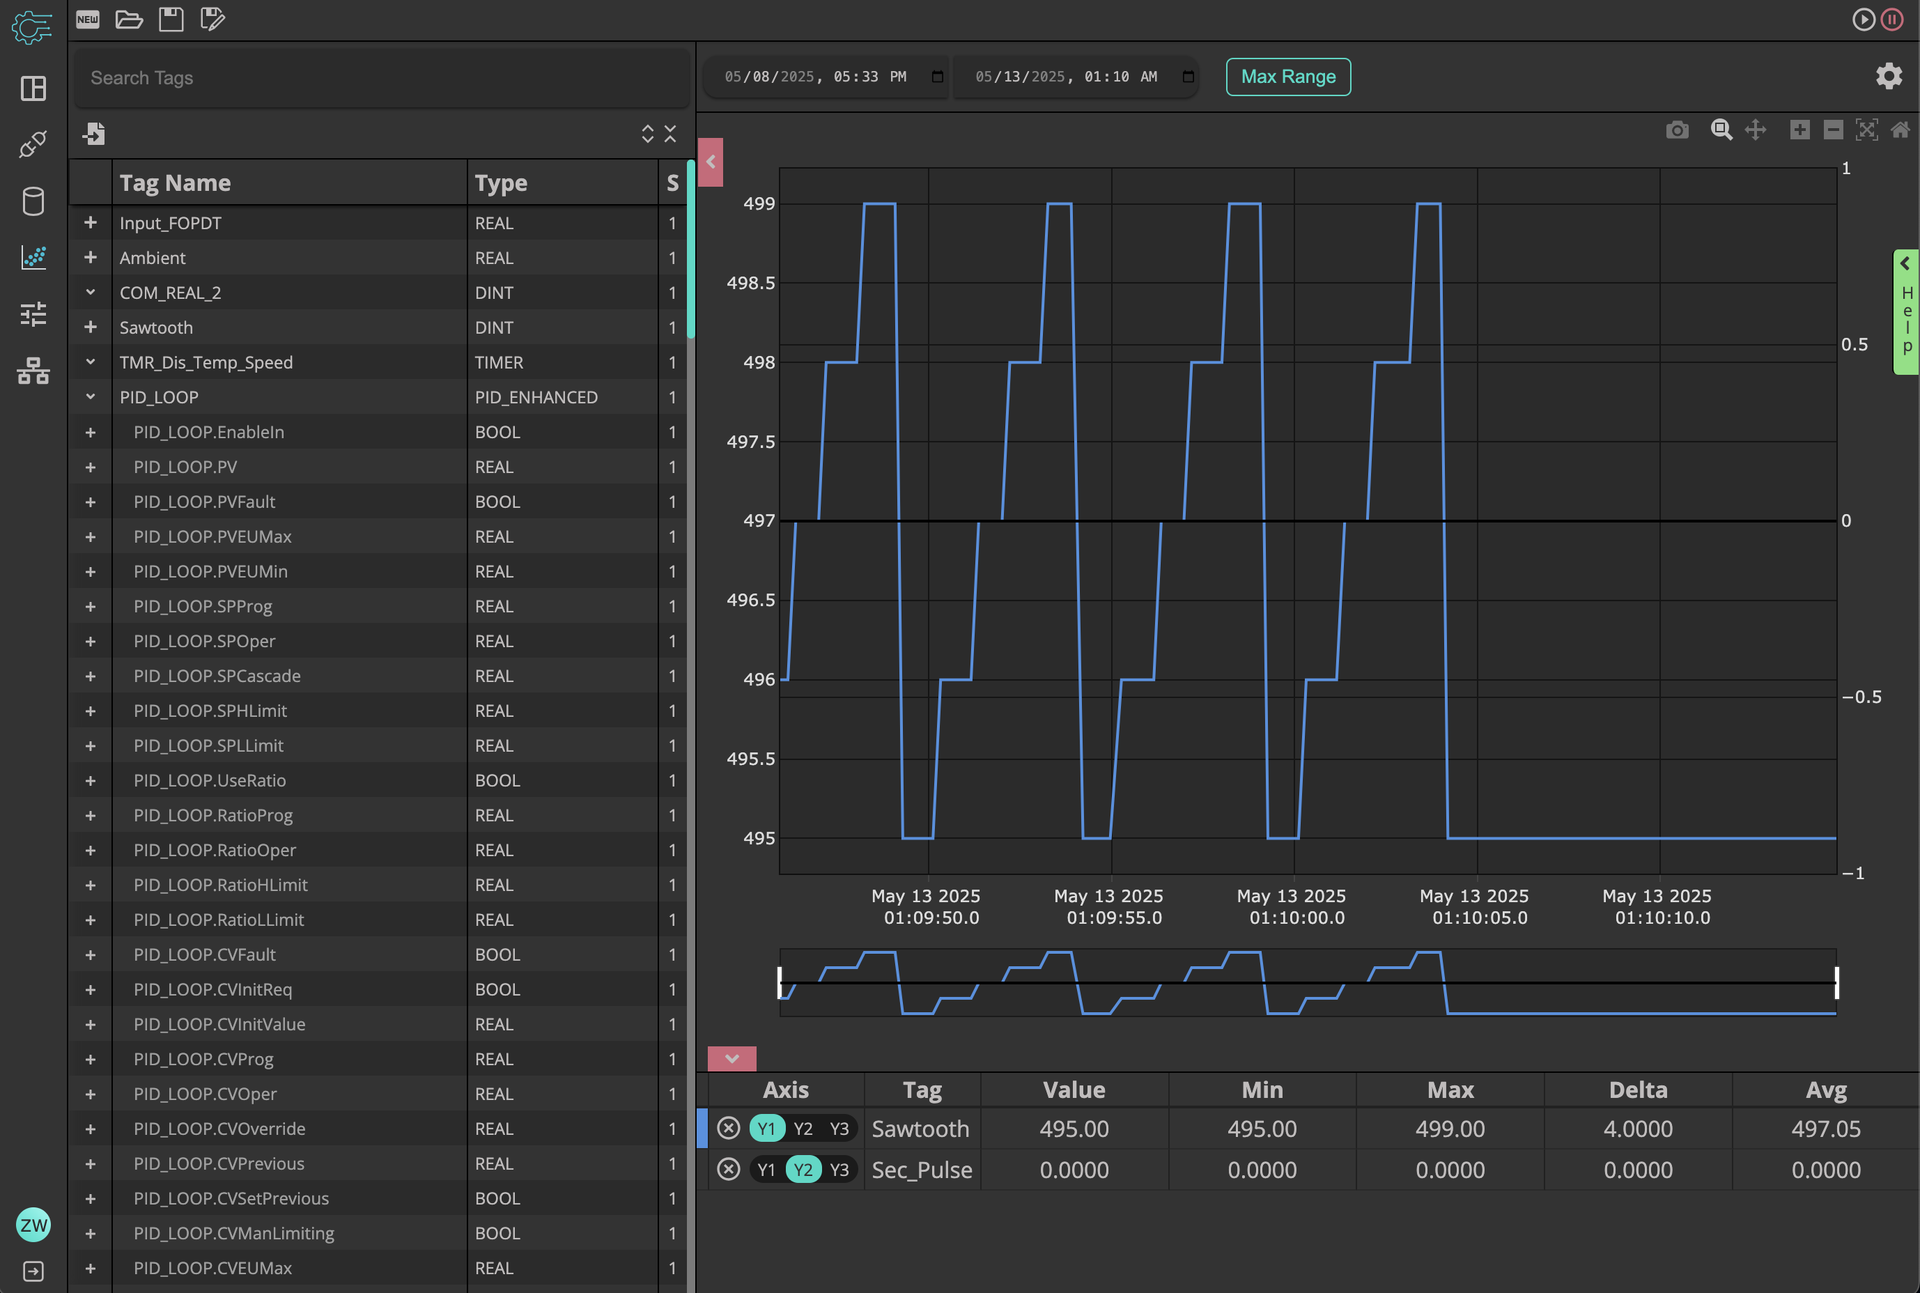Click the Max Range button
The width and height of the screenshot is (1920, 1293).
coord(1288,77)
